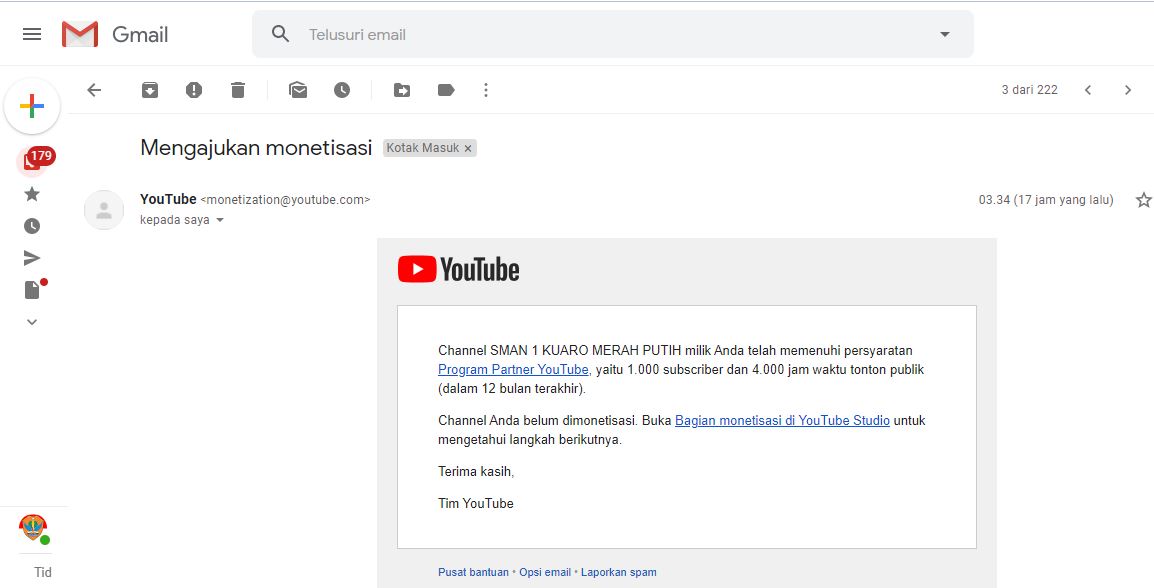1154x588 pixels.
Task: Mark email as unread
Action: (x=298, y=90)
